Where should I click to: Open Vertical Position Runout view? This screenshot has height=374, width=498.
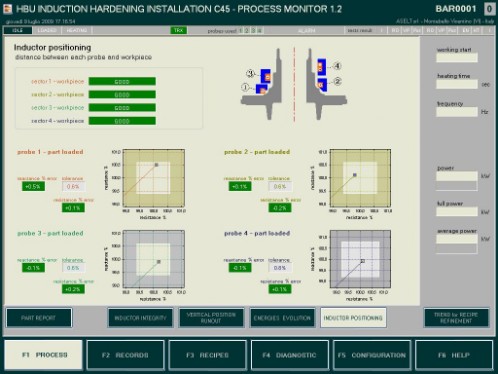click(211, 318)
